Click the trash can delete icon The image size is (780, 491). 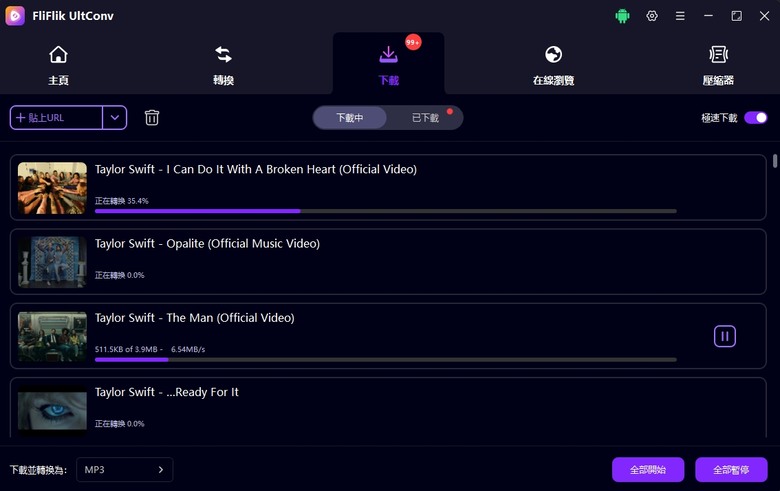pyautogui.click(x=152, y=117)
